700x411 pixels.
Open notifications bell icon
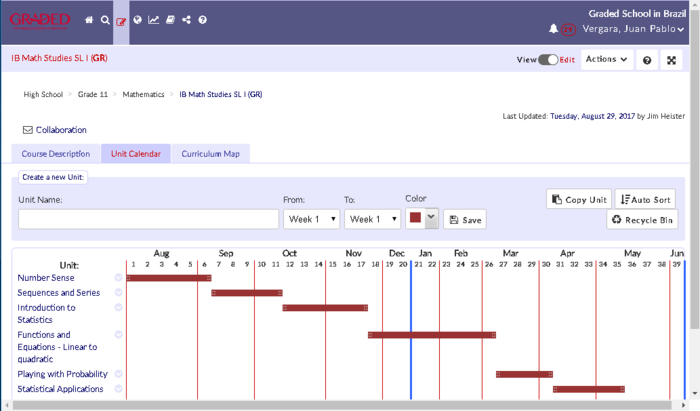point(553,29)
